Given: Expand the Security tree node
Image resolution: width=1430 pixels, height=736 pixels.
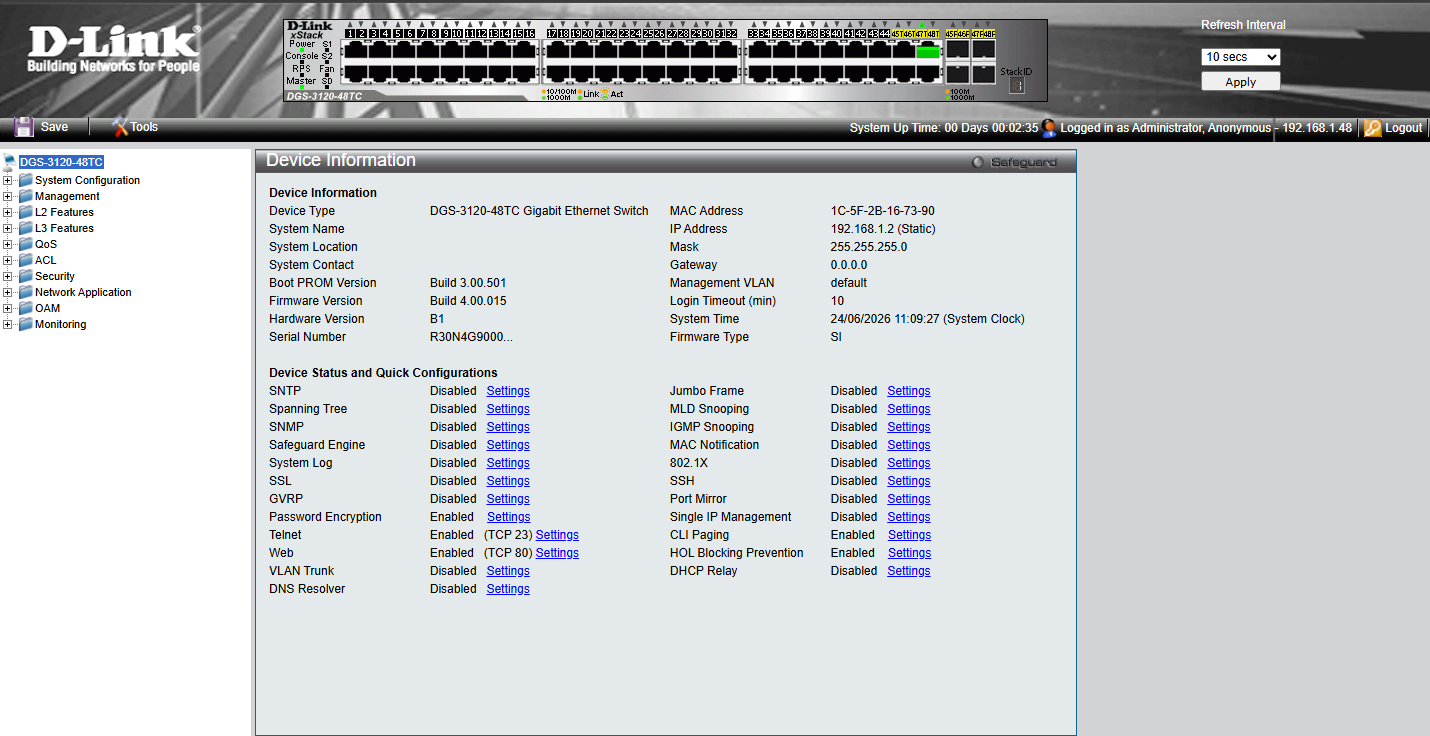Looking at the screenshot, I should [8, 277].
